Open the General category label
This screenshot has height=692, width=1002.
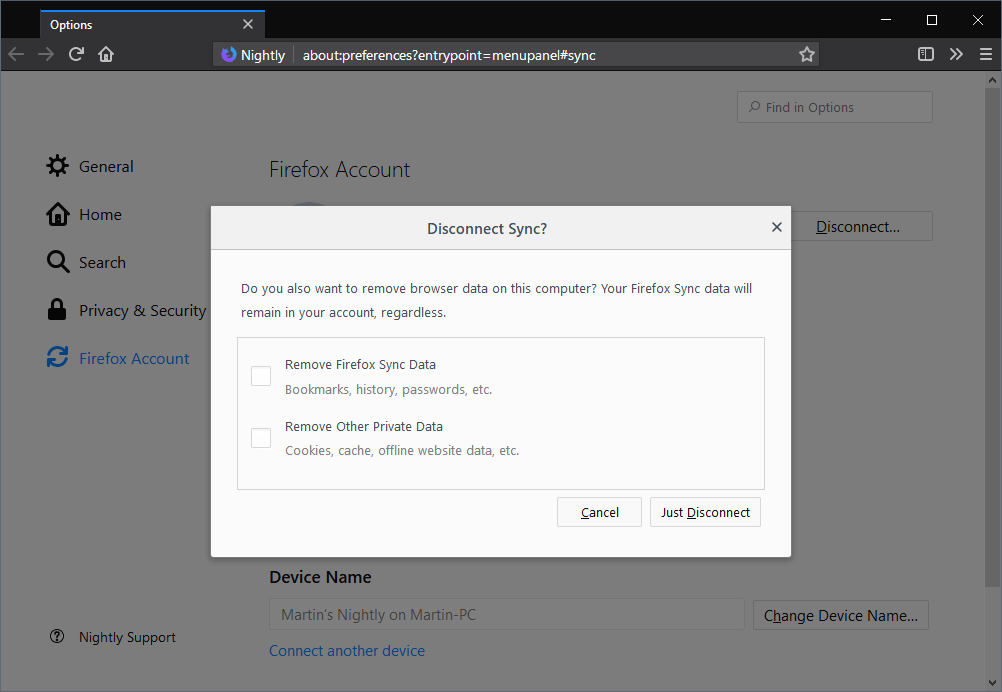(x=106, y=167)
